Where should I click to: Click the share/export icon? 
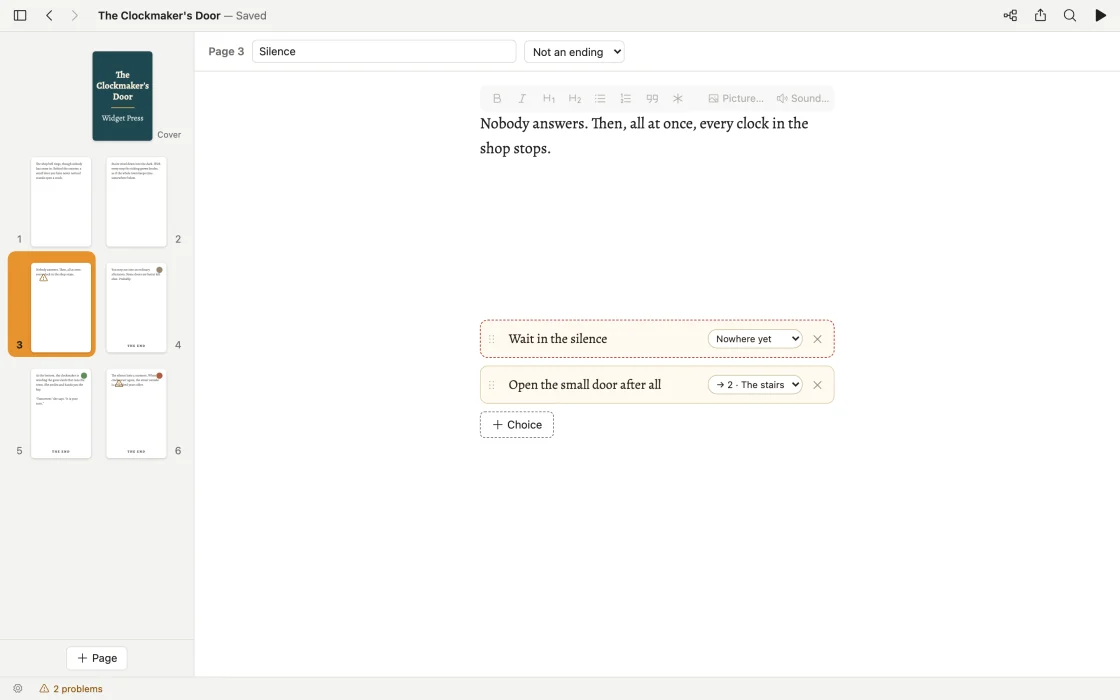[x=1040, y=15]
